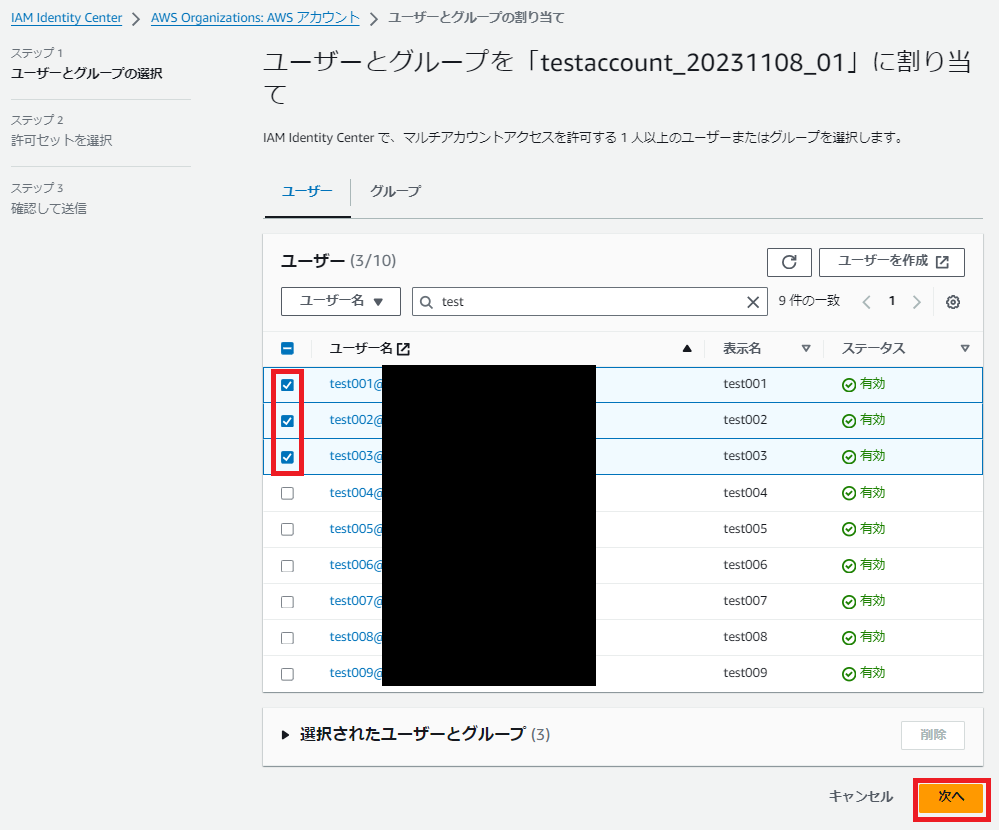Click the 9 件の一致 match count

809,301
